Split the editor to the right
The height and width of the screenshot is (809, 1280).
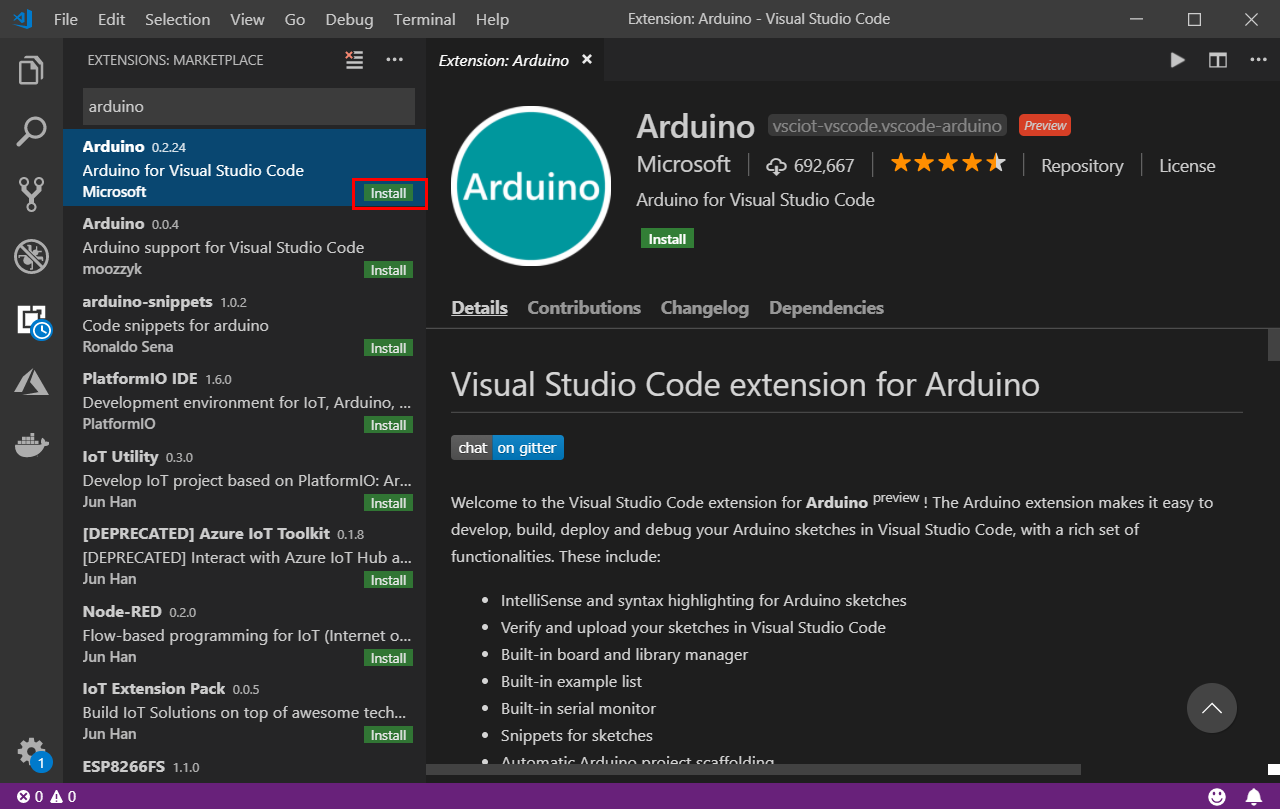pos(1217,60)
